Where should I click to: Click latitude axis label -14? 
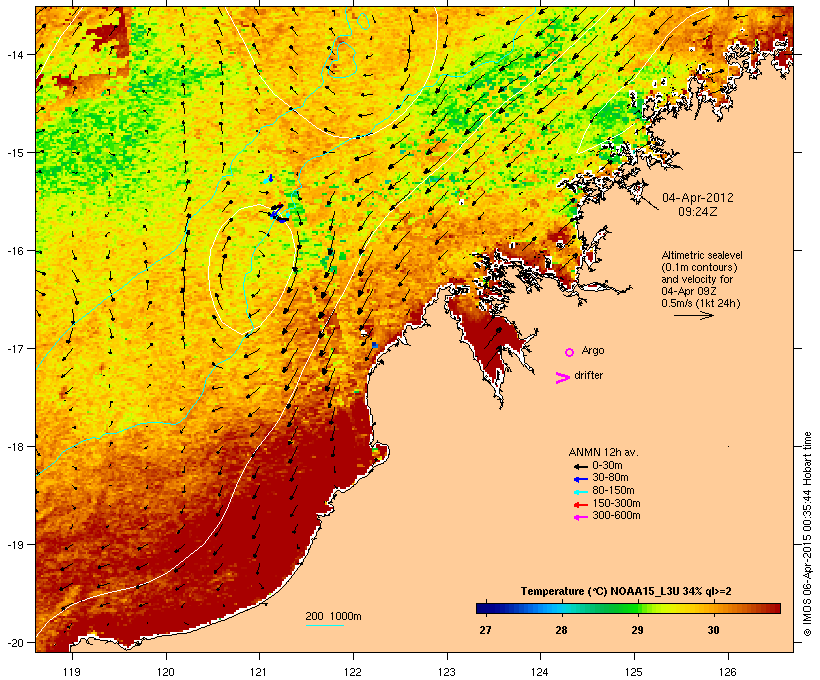click(x=14, y=54)
